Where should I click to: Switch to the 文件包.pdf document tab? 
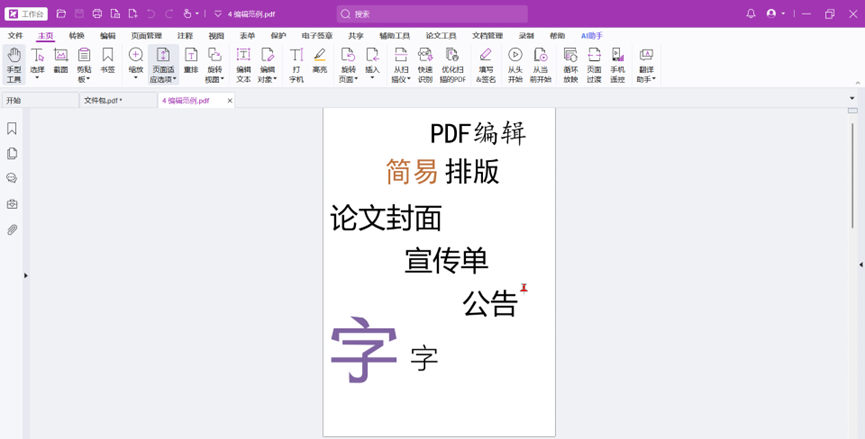coord(102,101)
